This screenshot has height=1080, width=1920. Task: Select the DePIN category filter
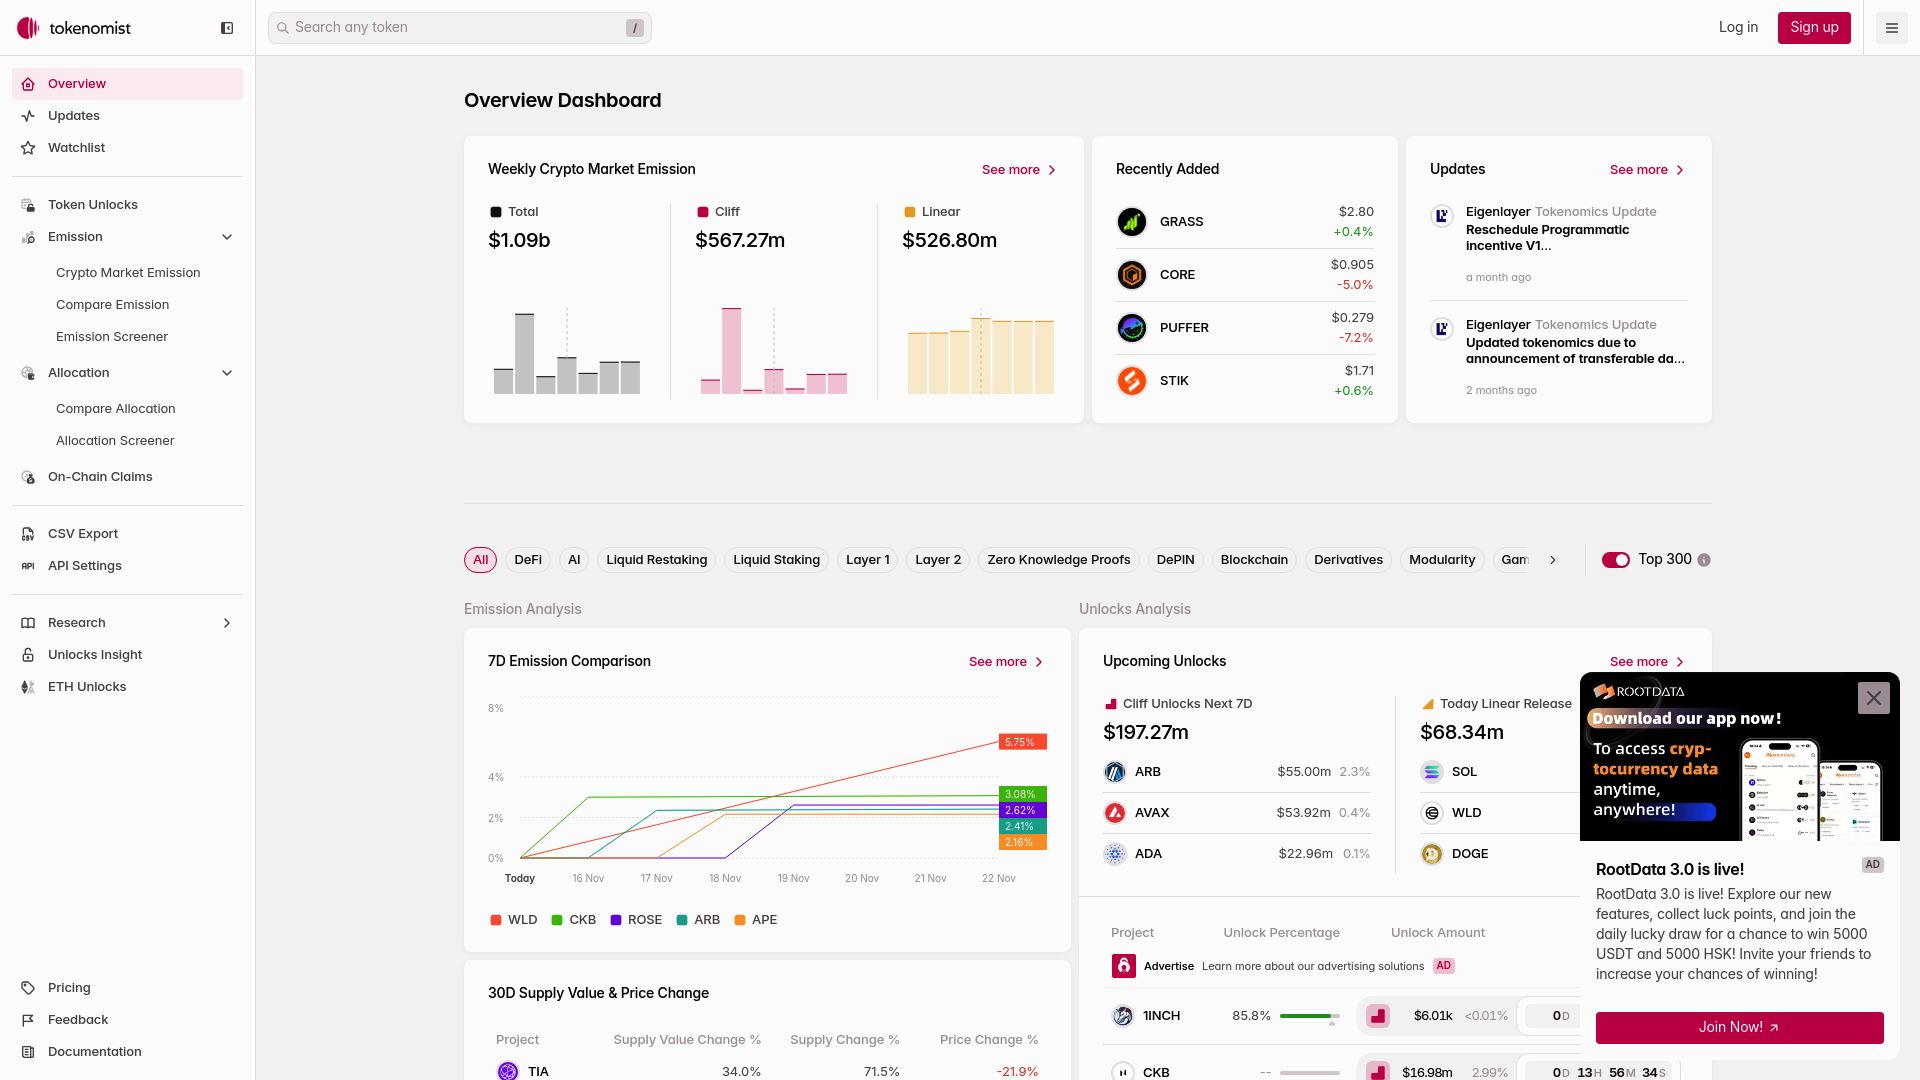pos(1176,560)
